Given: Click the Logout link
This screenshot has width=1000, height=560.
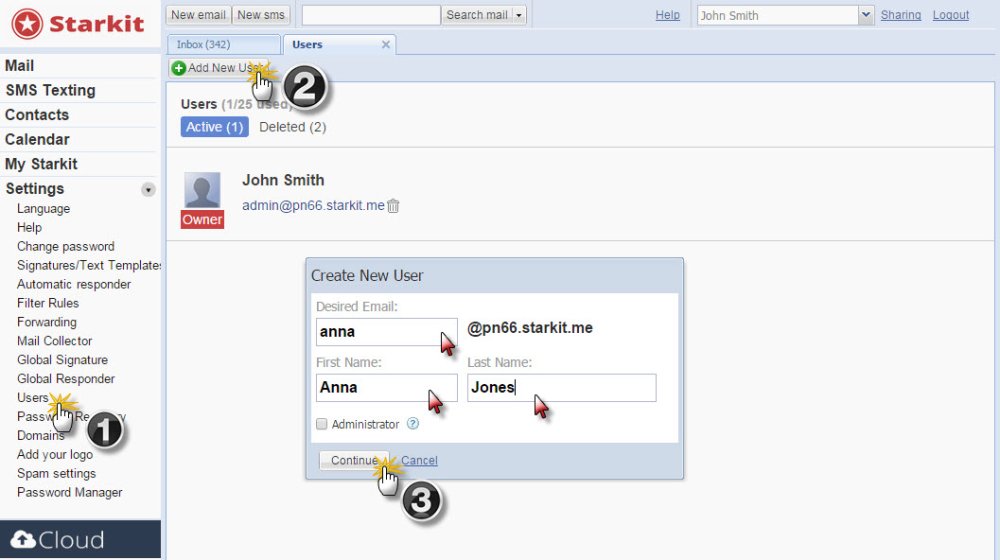Looking at the screenshot, I should 950,15.
